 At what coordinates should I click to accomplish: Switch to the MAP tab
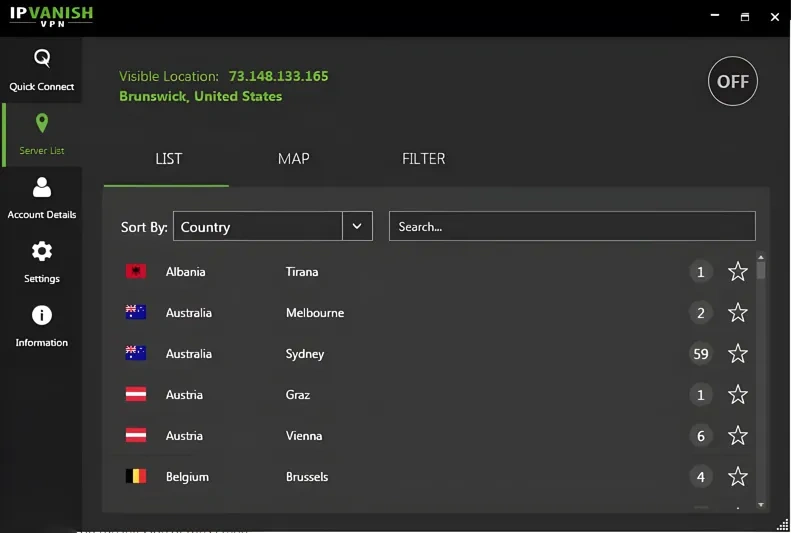tap(294, 159)
